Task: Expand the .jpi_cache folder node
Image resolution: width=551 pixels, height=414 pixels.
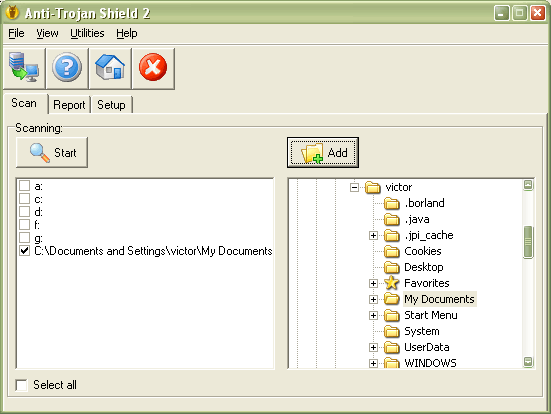Action: 373,235
